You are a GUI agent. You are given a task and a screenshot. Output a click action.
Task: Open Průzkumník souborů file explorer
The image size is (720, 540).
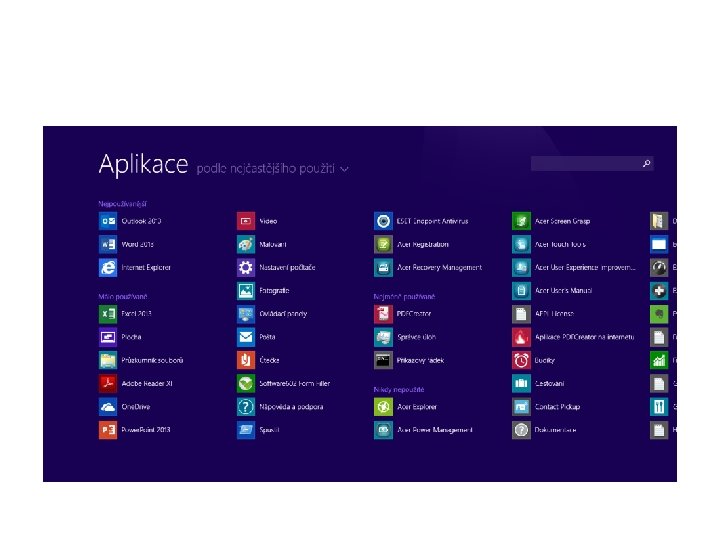pos(141,360)
